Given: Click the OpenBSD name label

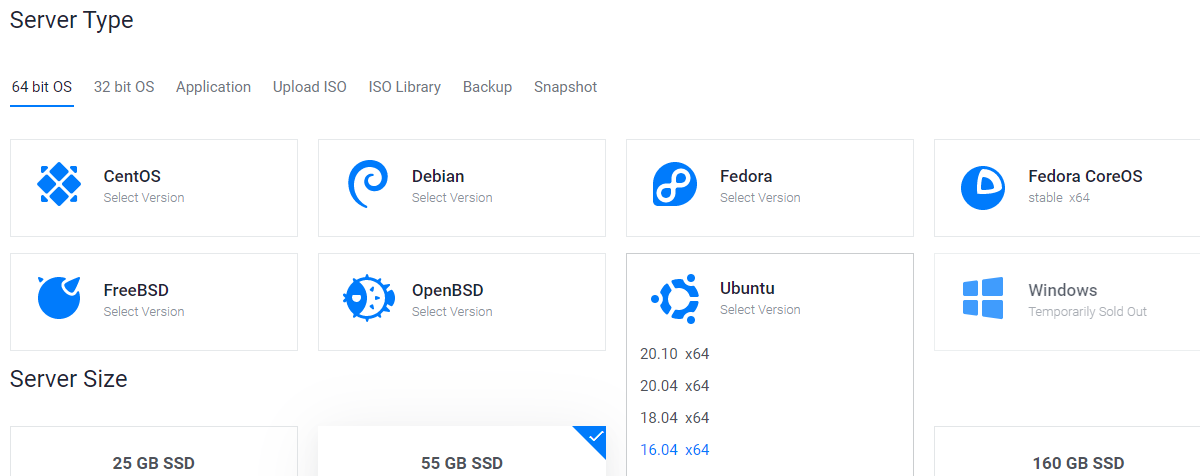Looking at the screenshot, I should (x=447, y=290).
